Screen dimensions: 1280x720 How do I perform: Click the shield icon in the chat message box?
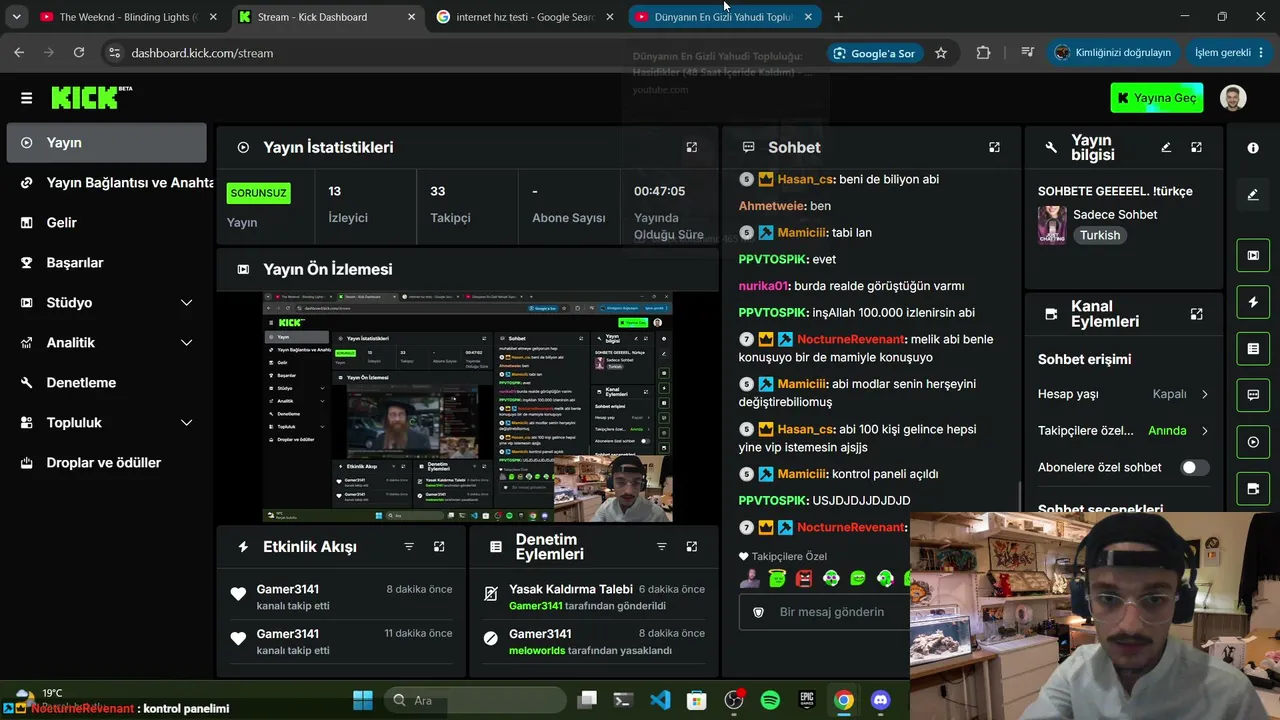pyautogui.click(x=758, y=612)
